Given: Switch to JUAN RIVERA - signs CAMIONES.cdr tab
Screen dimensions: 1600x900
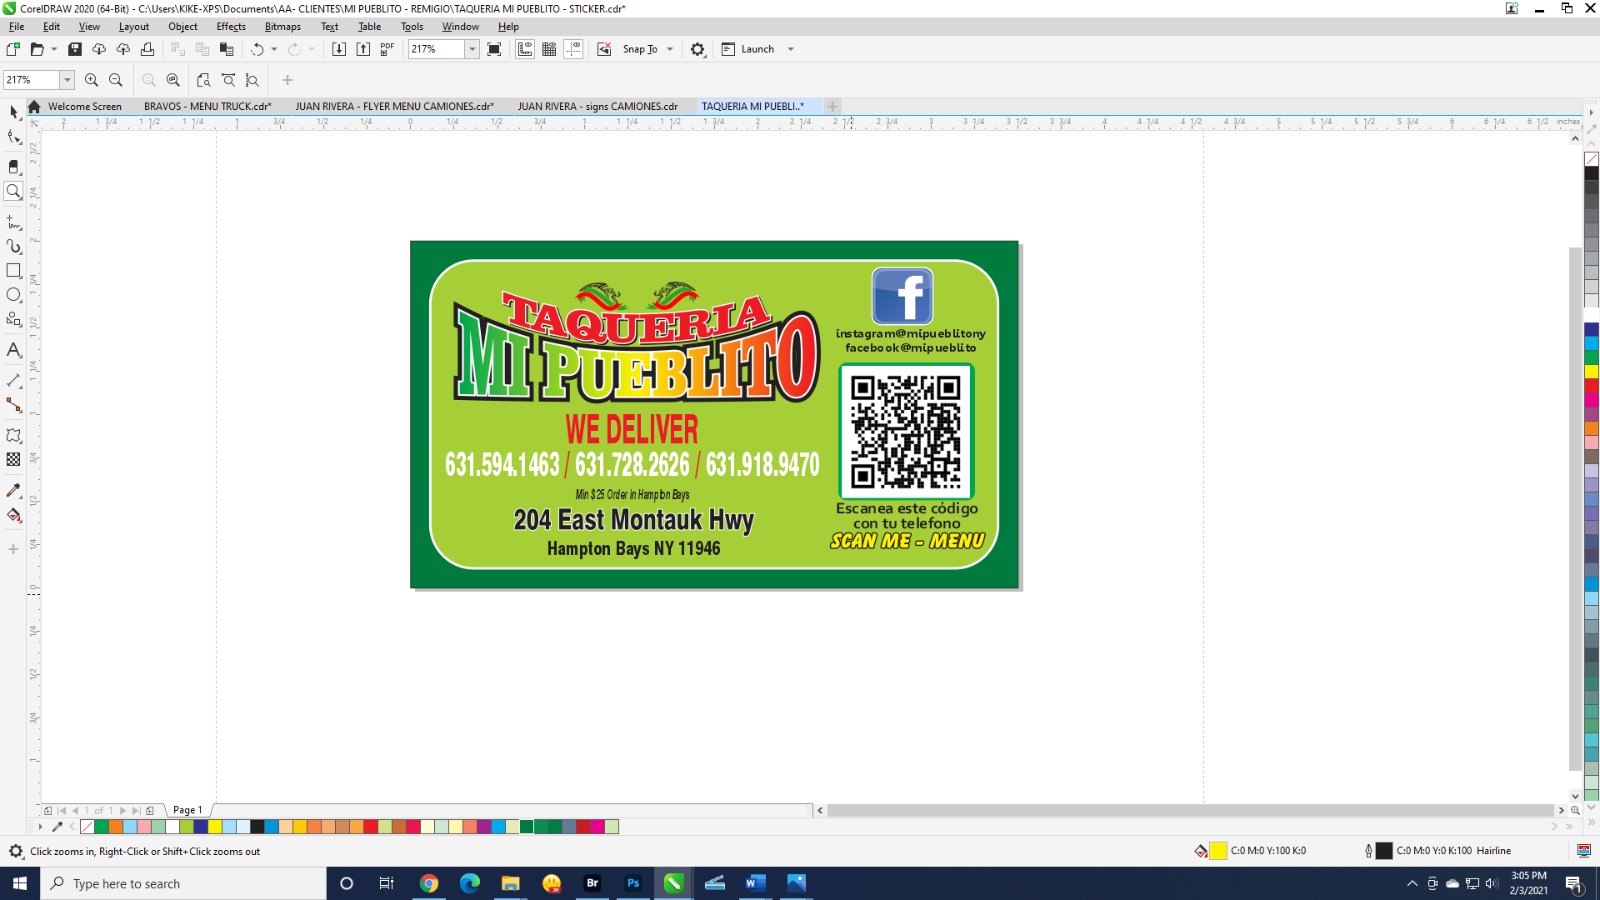Looking at the screenshot, I should [597, 106].
